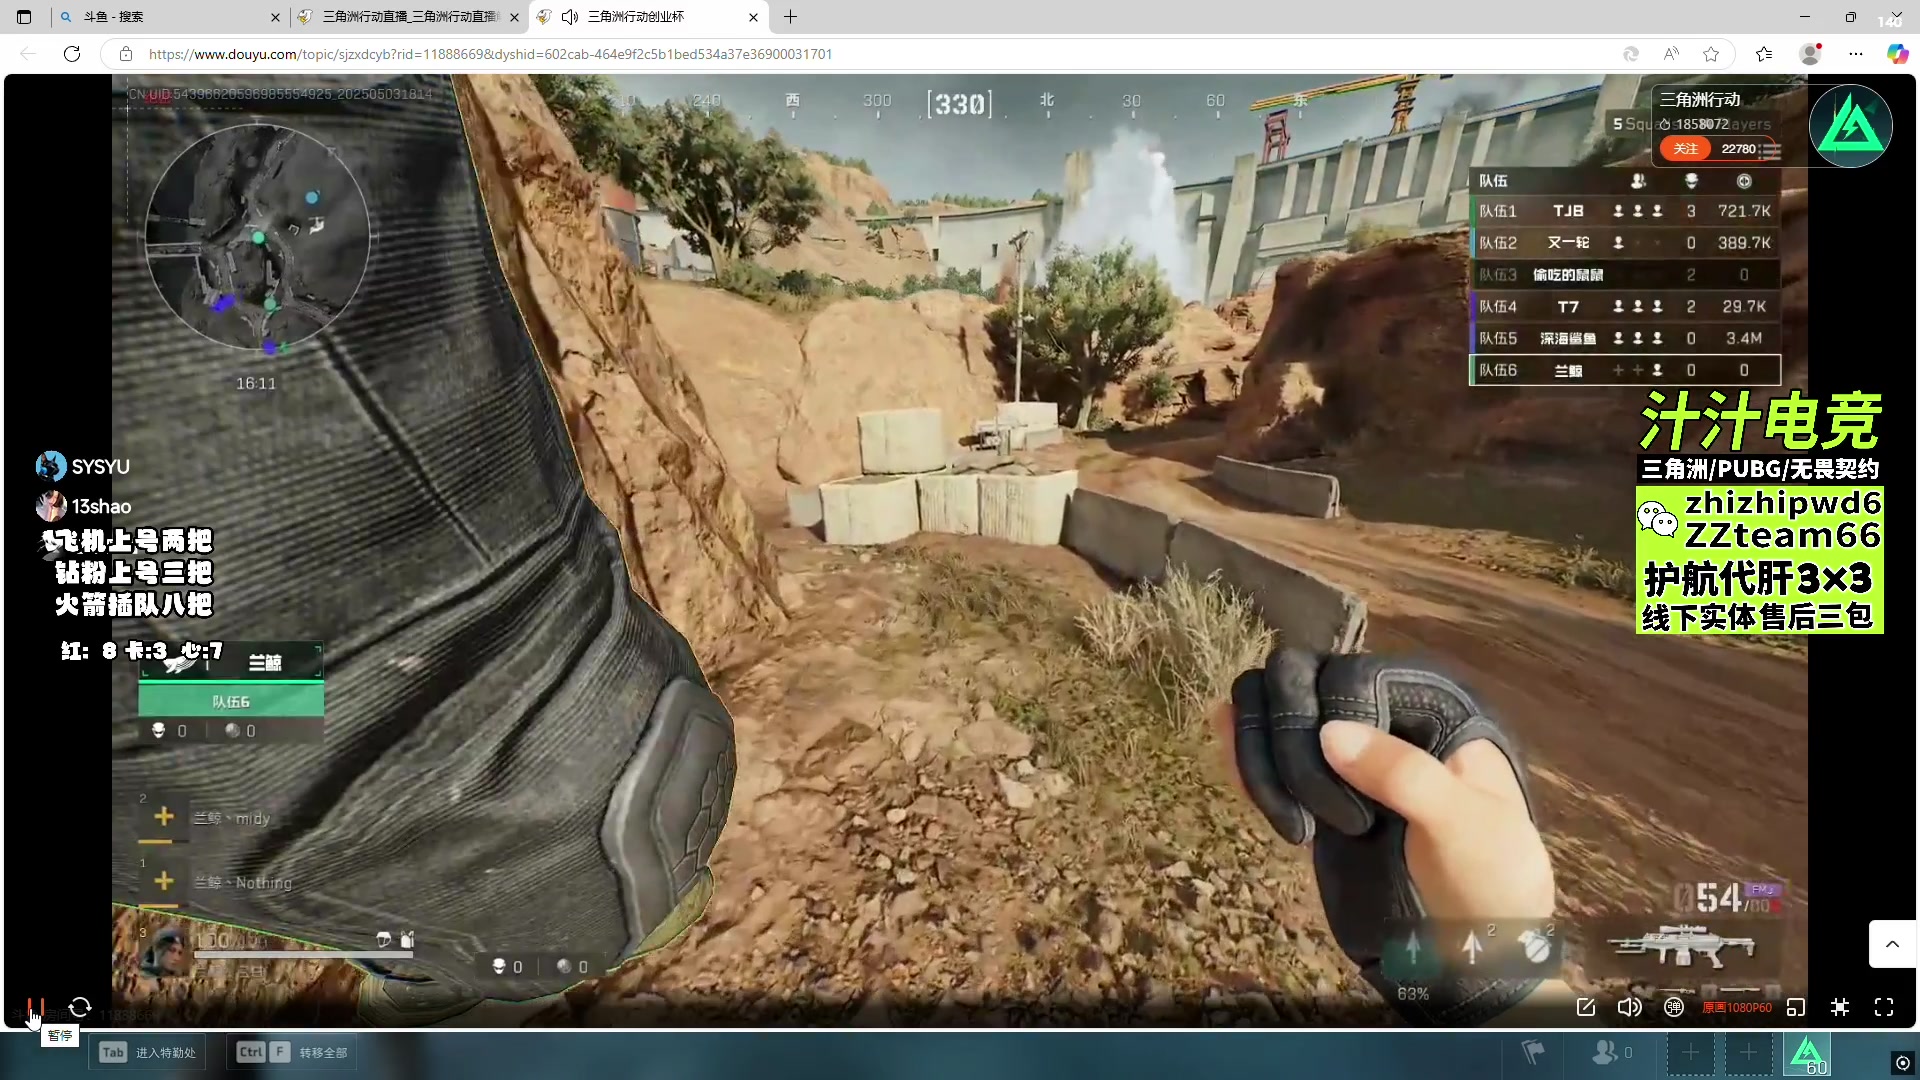View site information lock icon
The image size is (1920, 1080).
point(125,54)
